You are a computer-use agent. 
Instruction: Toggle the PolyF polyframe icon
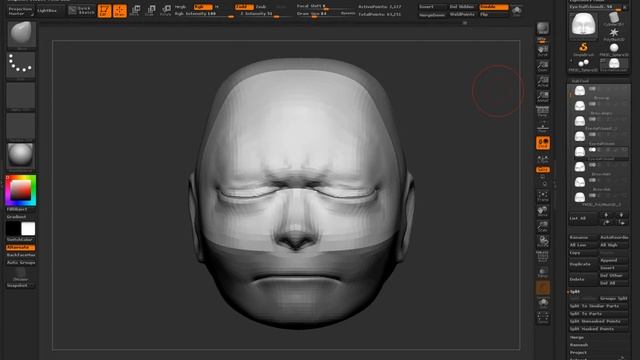(542, 257)
